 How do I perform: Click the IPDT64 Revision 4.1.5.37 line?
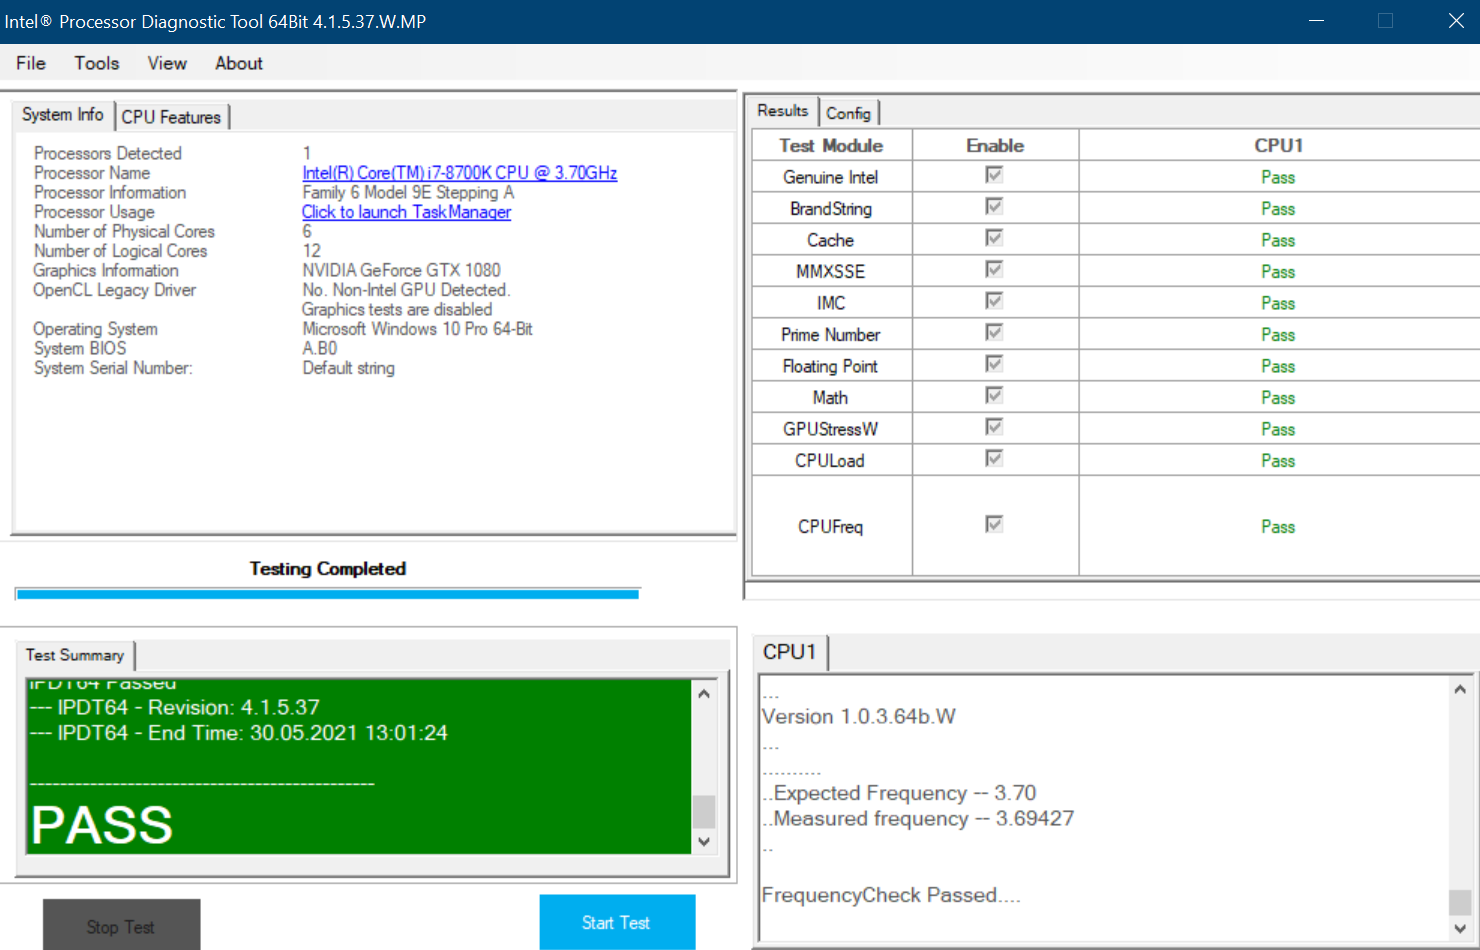(x=175, y=707)
